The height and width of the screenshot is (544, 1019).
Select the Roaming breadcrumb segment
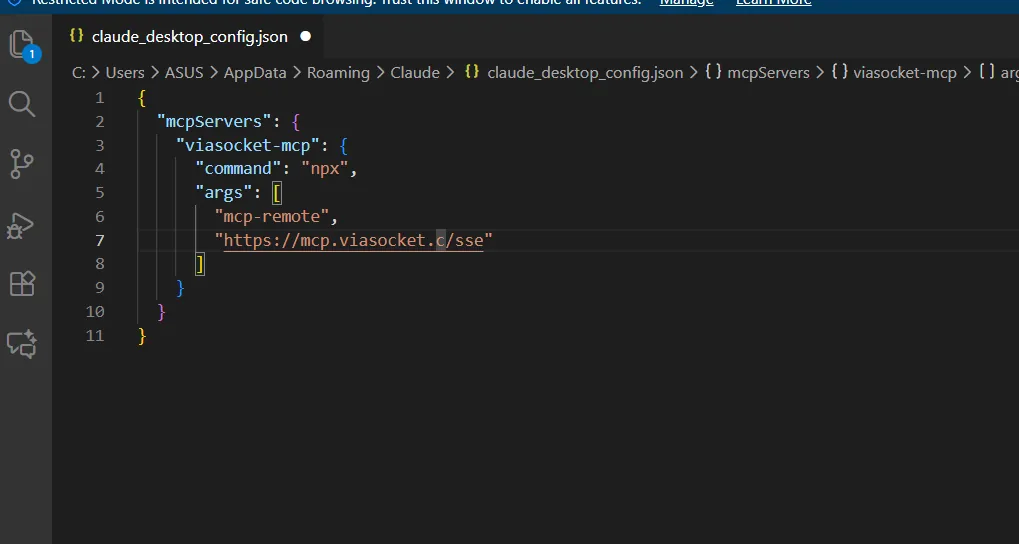[338, 73]
